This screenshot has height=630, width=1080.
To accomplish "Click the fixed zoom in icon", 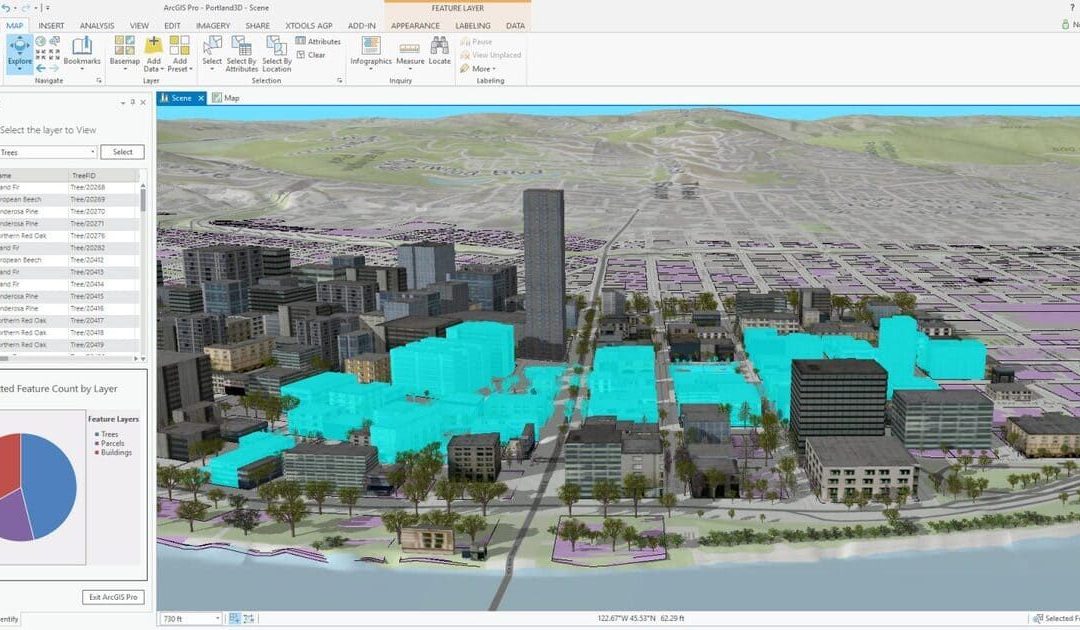I will tap(41, 54).
